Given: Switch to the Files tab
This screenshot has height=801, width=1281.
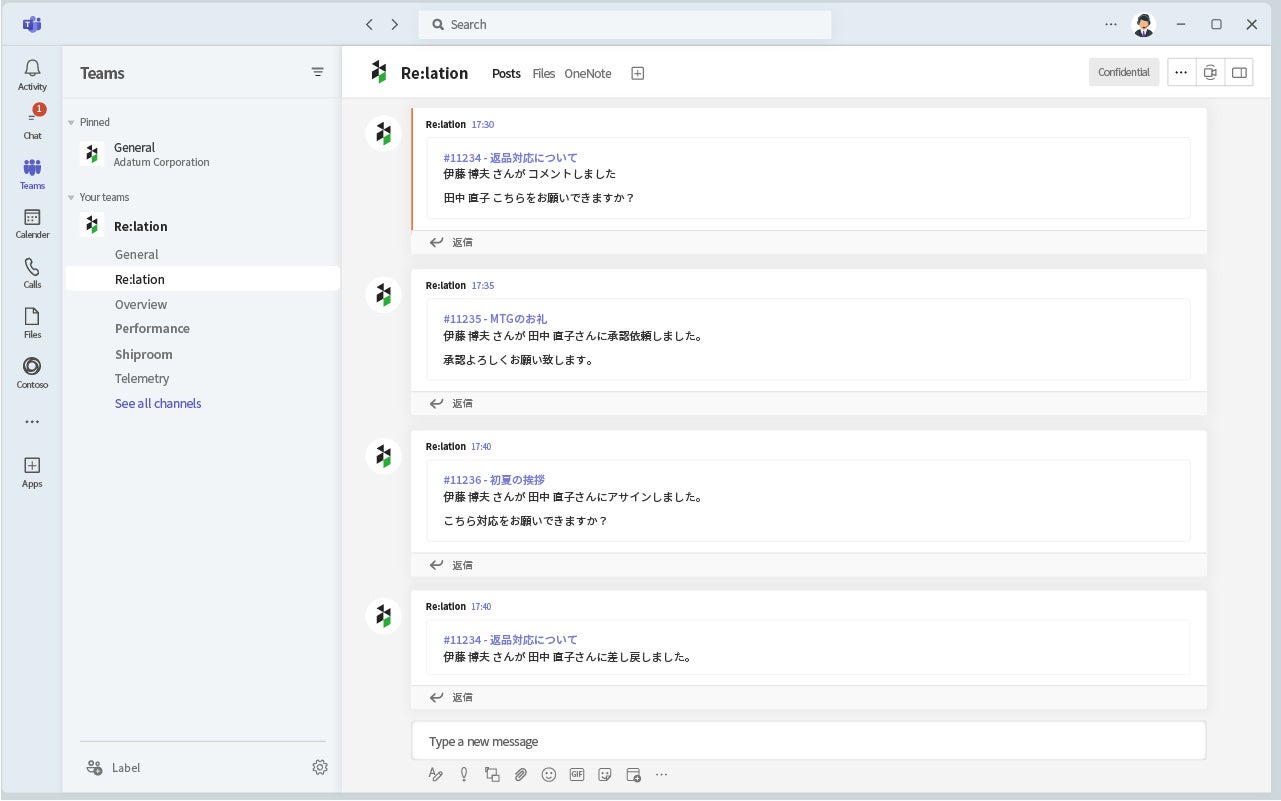Looking at the screenshot, I should point(543,73).
